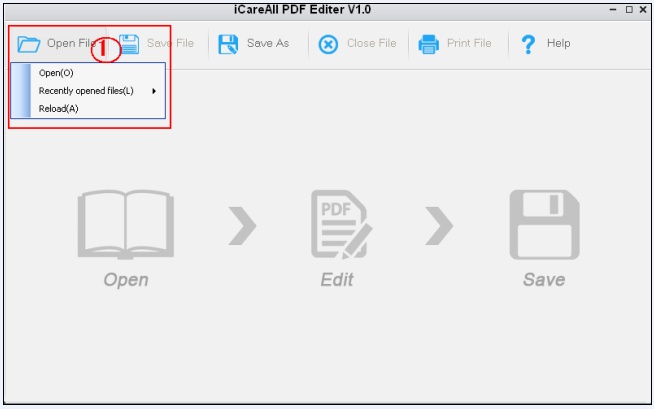This screenshot has width=654, height=409.
Task: Click the large PDF edit document icon
Action: [342, 224]
